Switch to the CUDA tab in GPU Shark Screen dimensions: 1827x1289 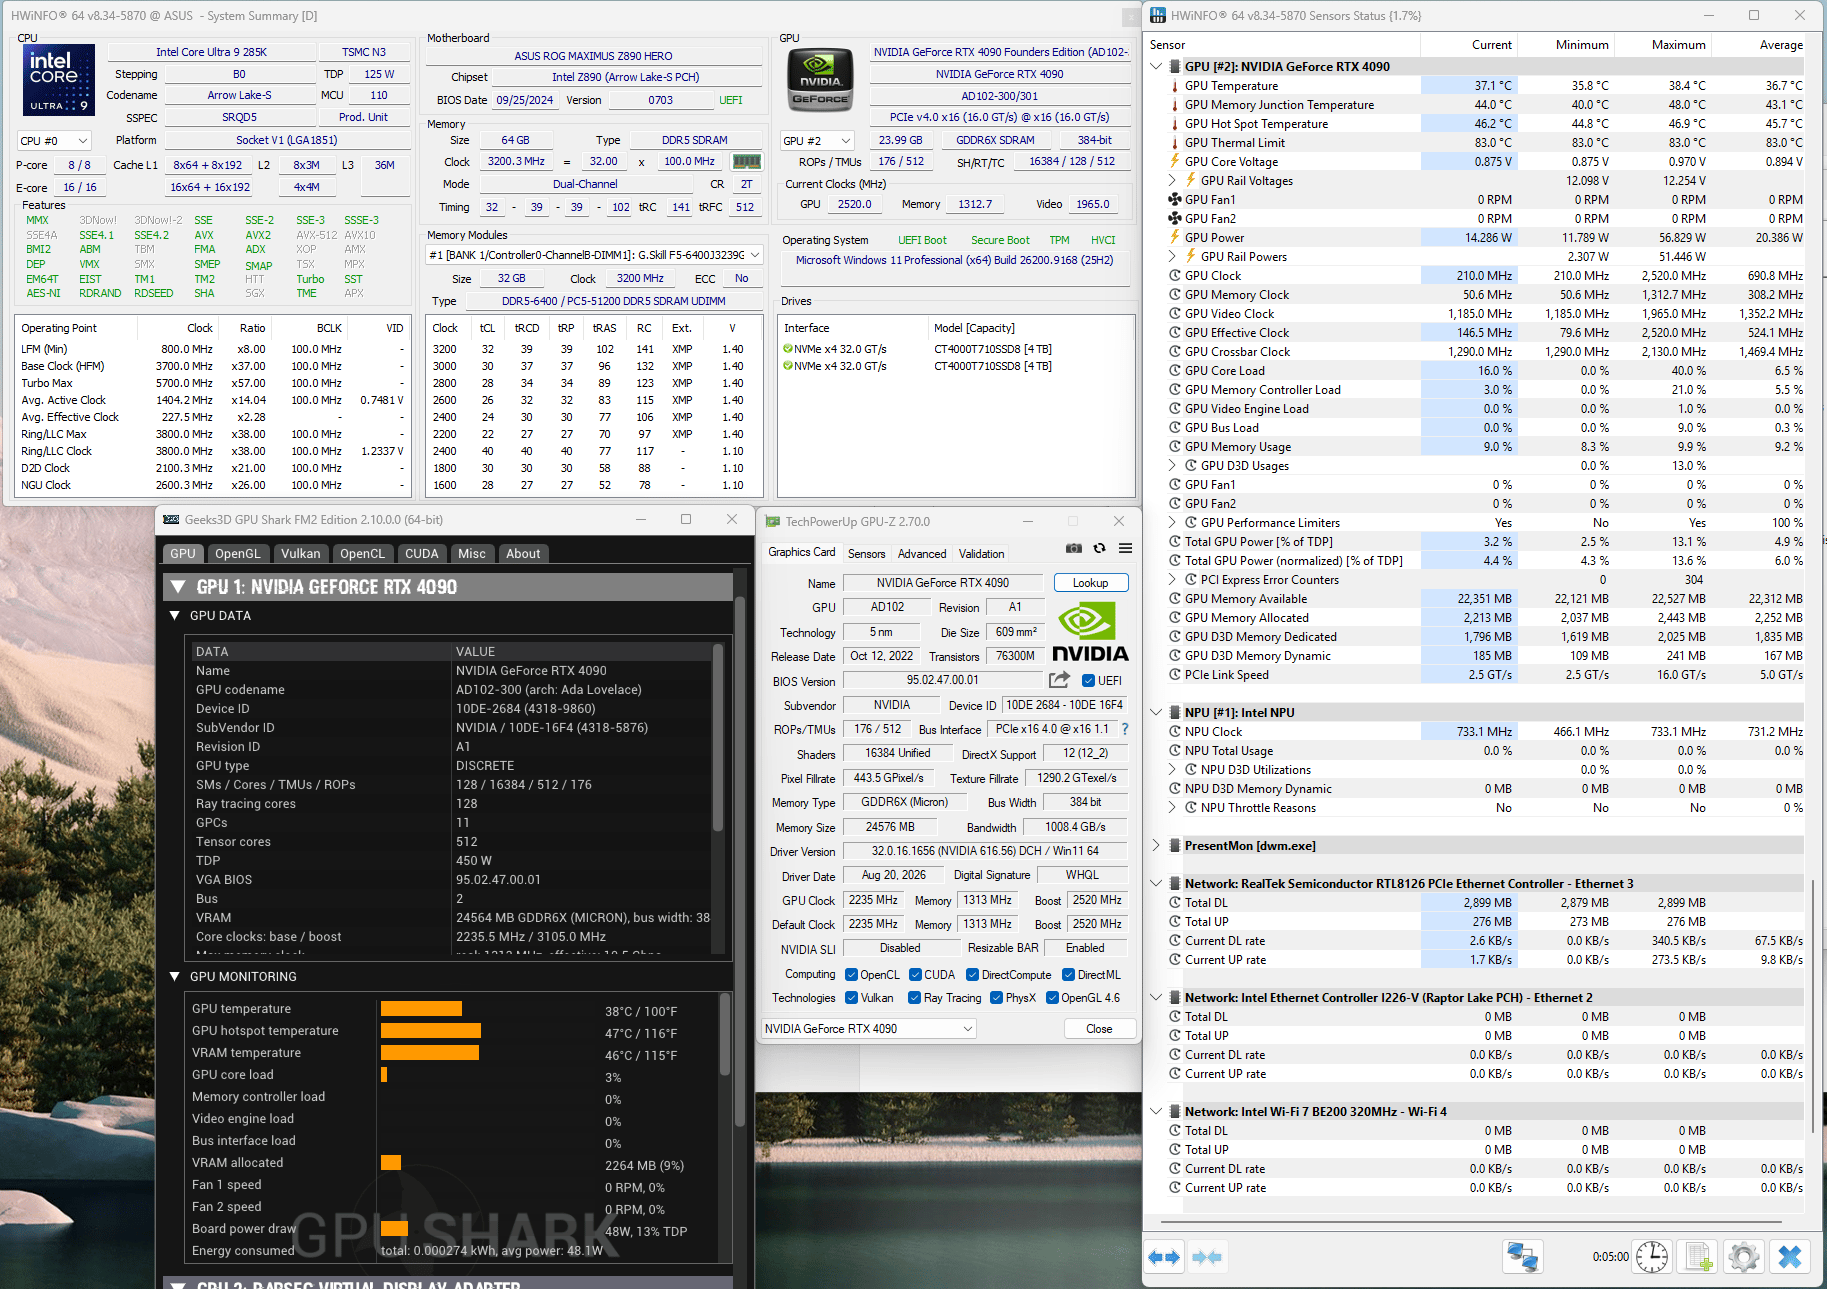[421, 553]
